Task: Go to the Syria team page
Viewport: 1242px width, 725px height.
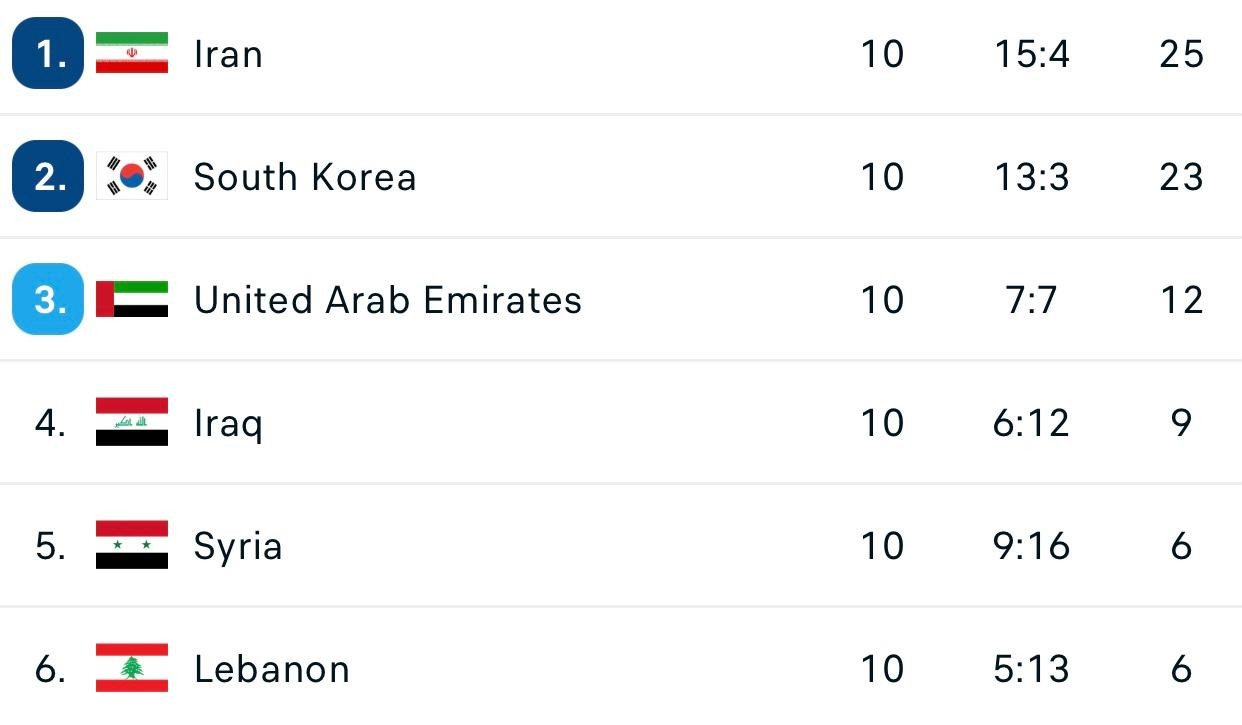Action: (x=238, y=547)
